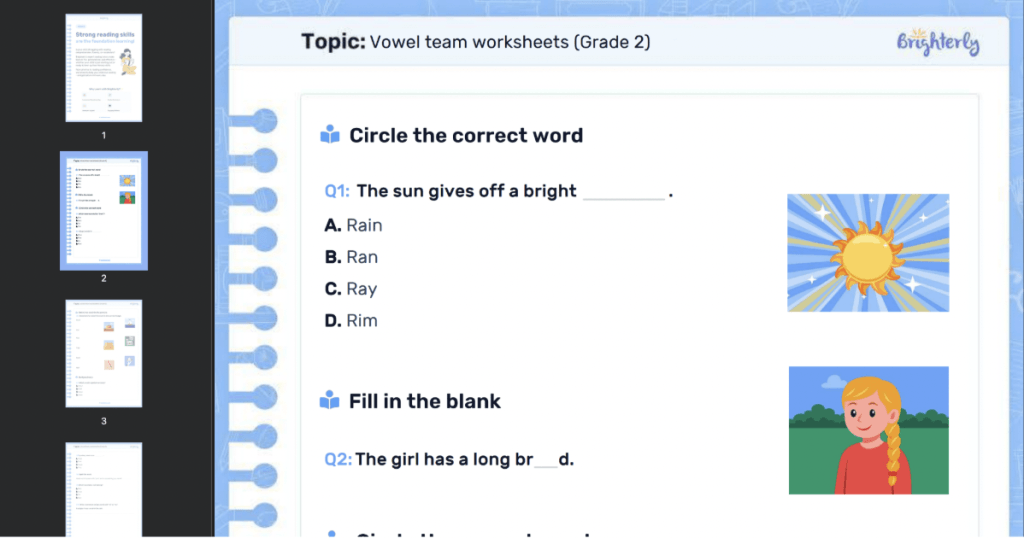
Task: Click the "Fill in the blank" heading
Action: (424, 401)
